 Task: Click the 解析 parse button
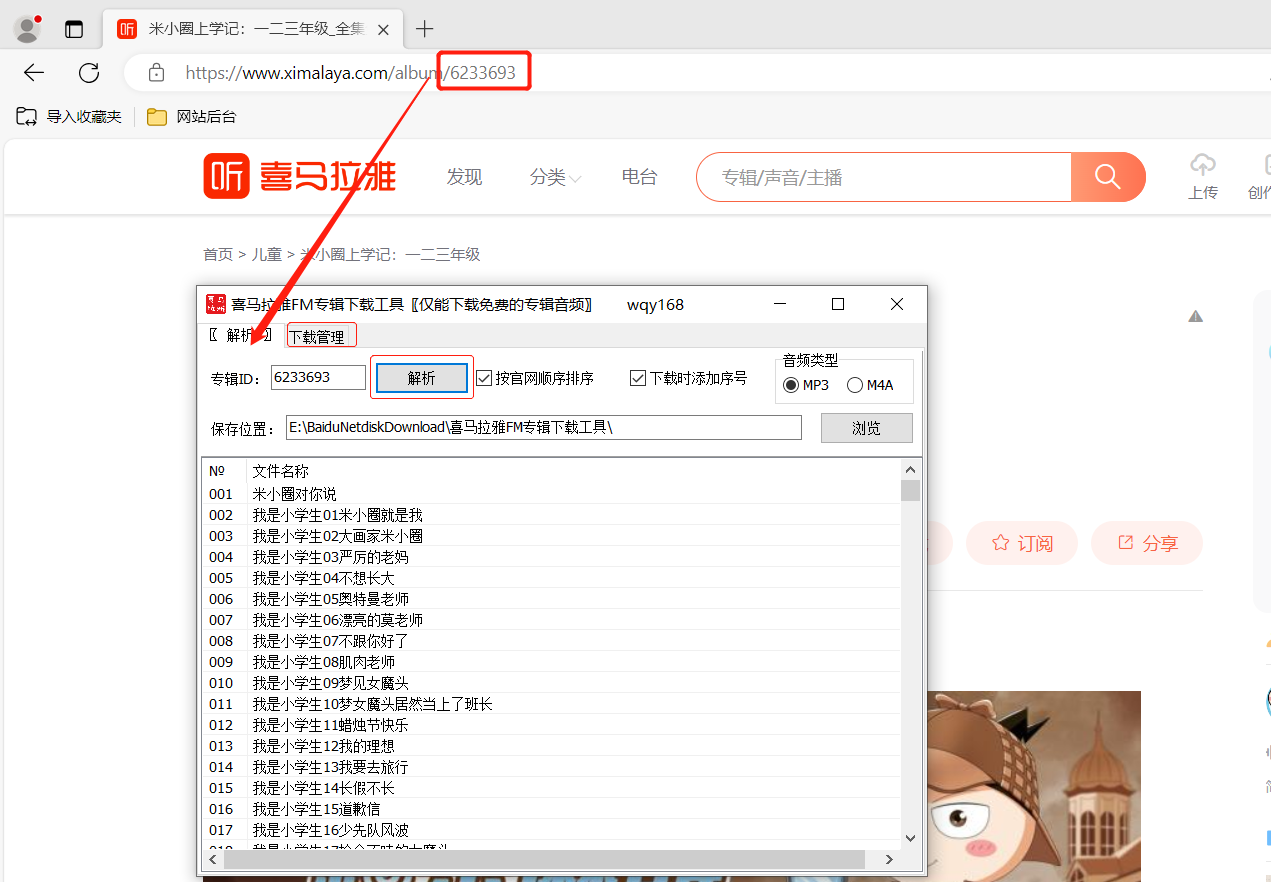[x=421, y=378]
